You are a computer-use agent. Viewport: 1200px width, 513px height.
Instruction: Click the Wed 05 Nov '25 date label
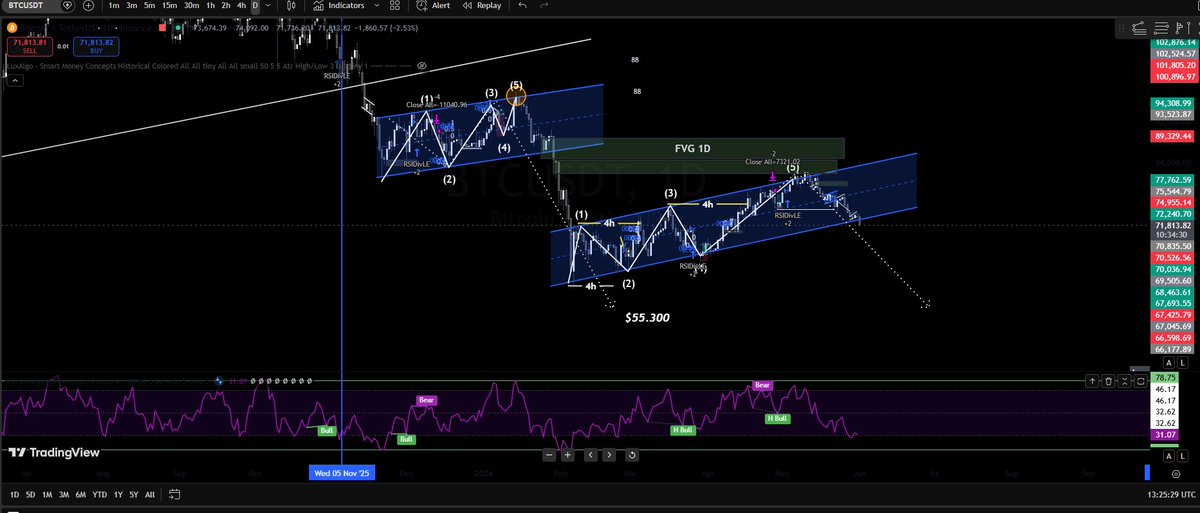click(x=343, y=473)
